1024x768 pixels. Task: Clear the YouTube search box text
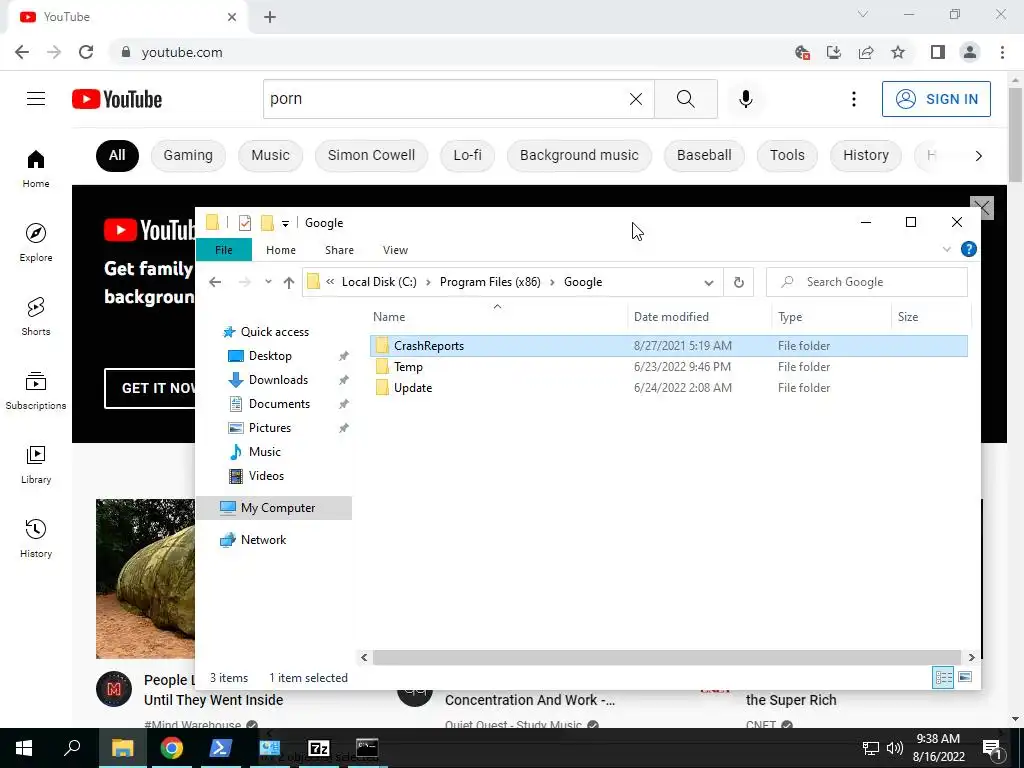pyautogui.click(x=635, y=99)
